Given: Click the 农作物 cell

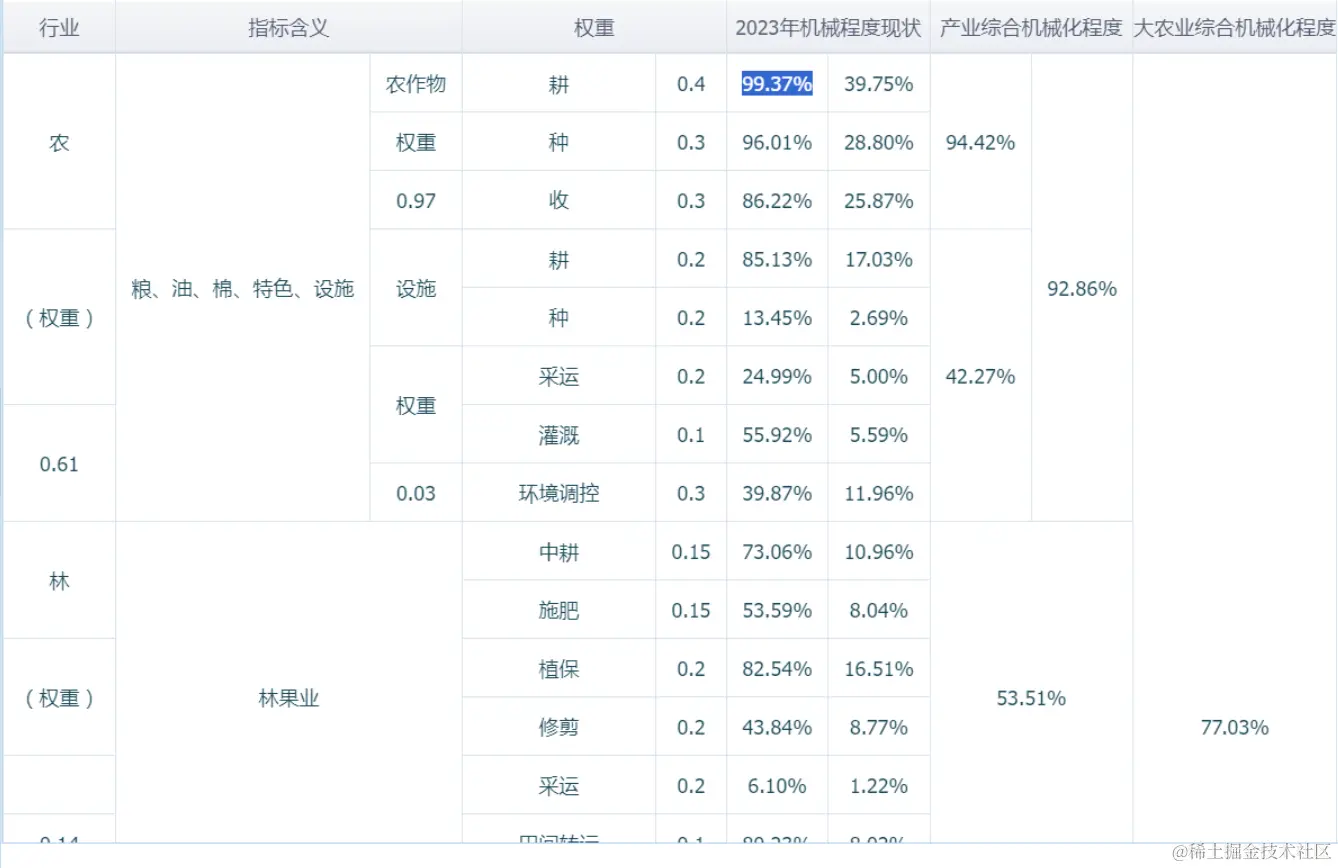Looking at the screenshot, I should [416, 84].
